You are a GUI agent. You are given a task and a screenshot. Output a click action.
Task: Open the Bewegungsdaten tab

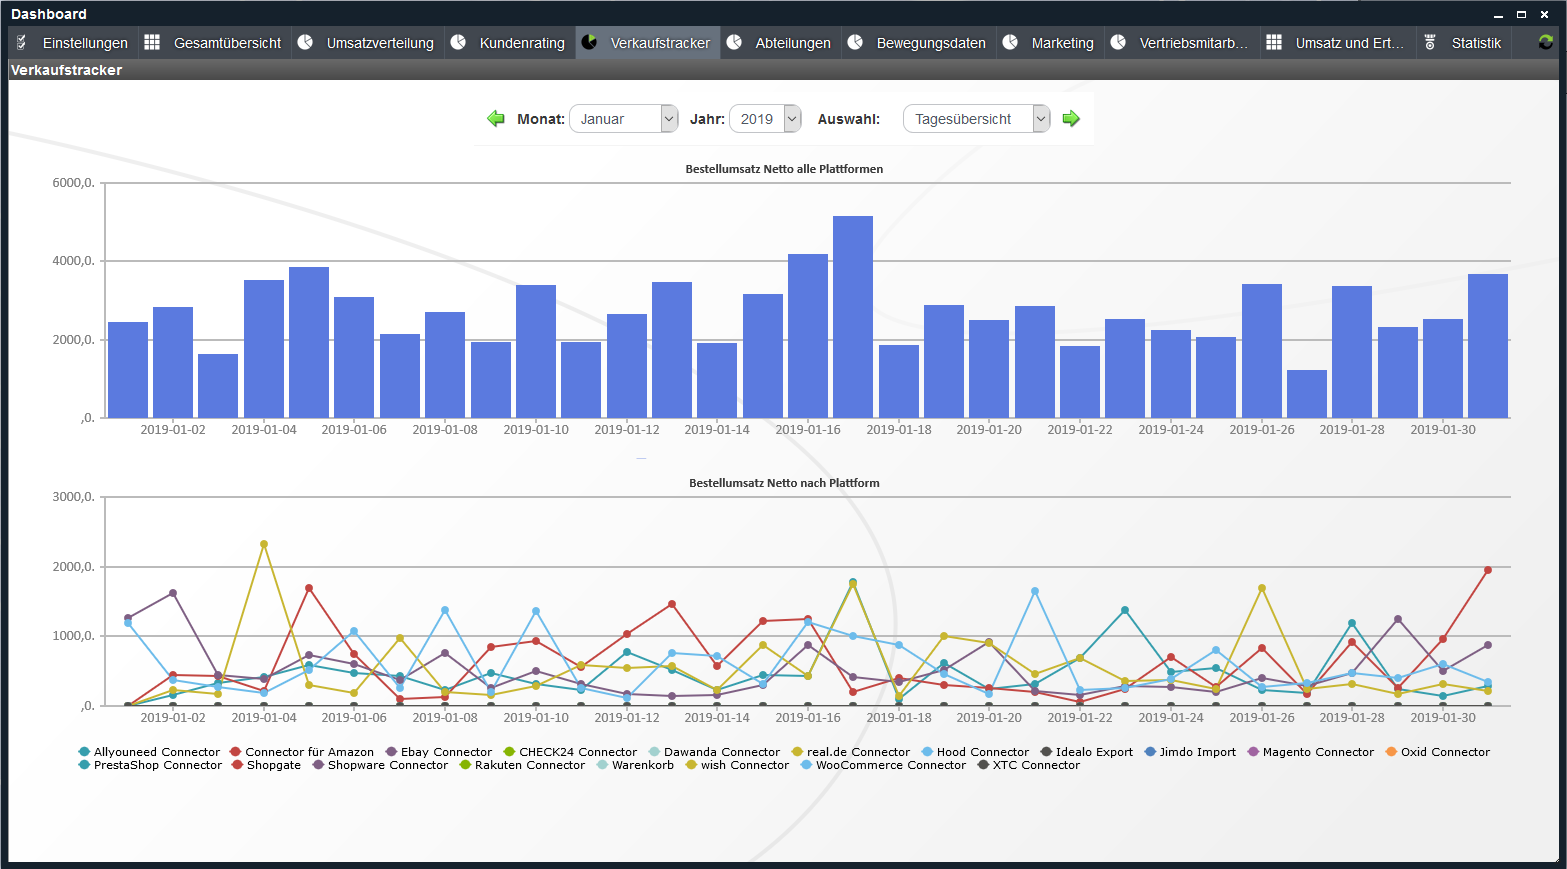point(930,43)
